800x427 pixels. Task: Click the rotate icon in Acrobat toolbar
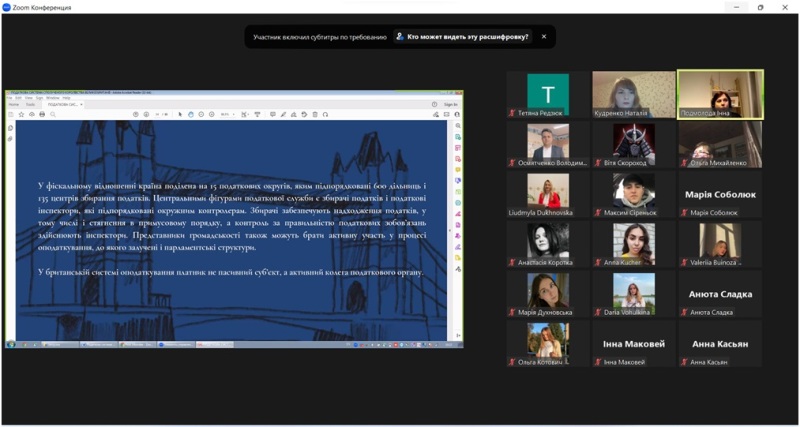[x=325, y=114]
